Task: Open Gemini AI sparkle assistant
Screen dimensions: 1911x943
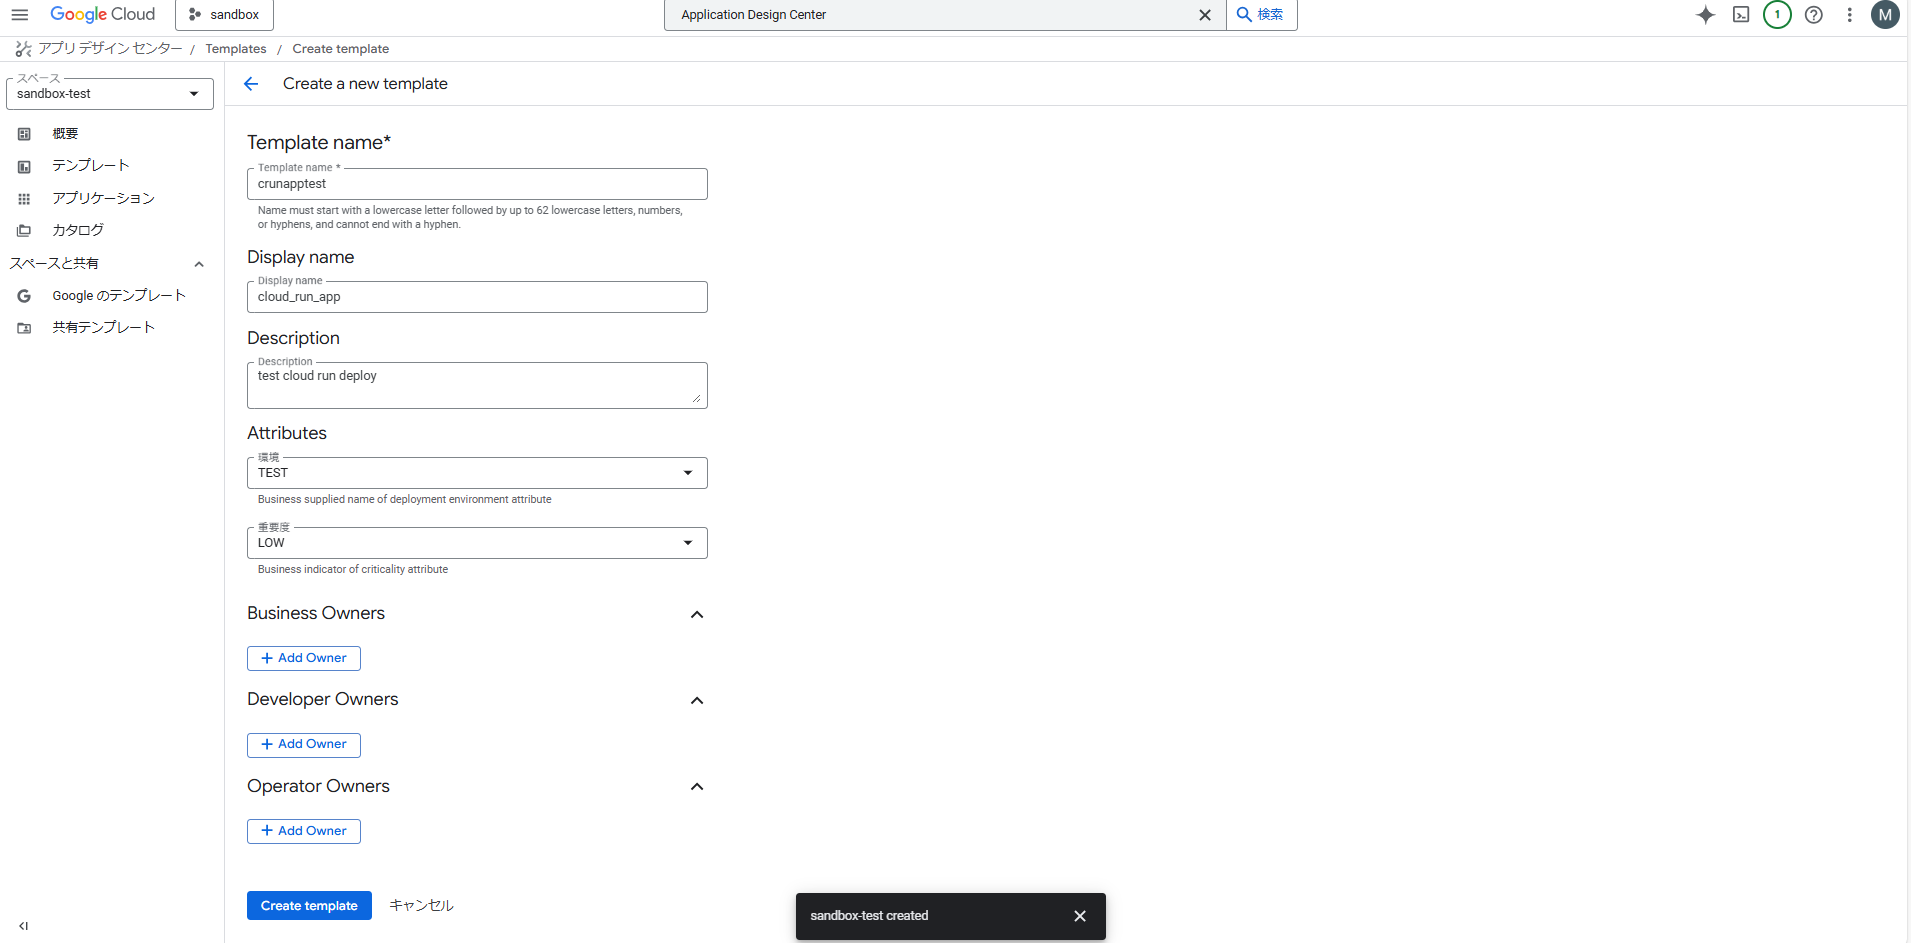Action: pos(1706,15)
